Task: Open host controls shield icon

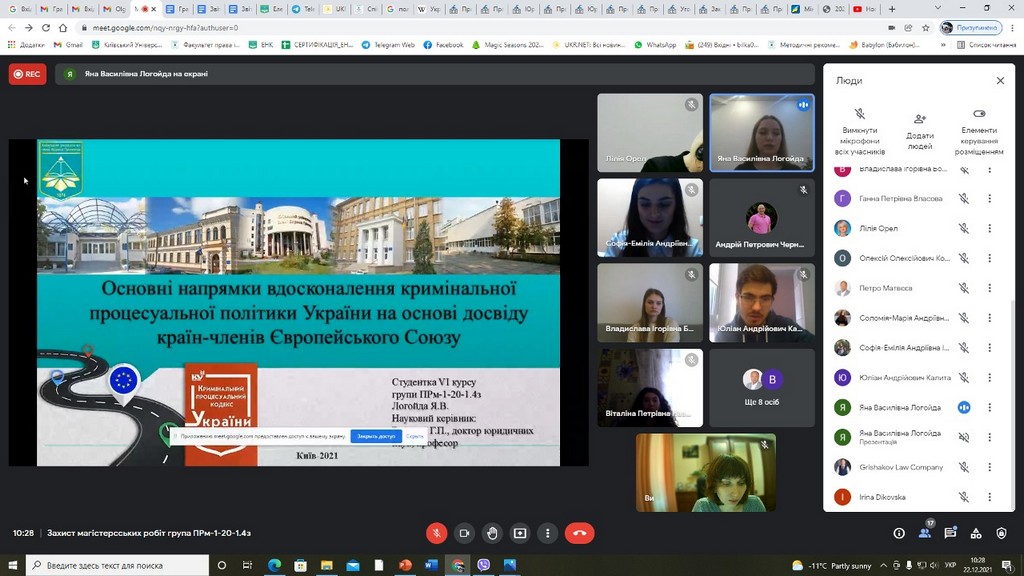Action: point(1002,534)
